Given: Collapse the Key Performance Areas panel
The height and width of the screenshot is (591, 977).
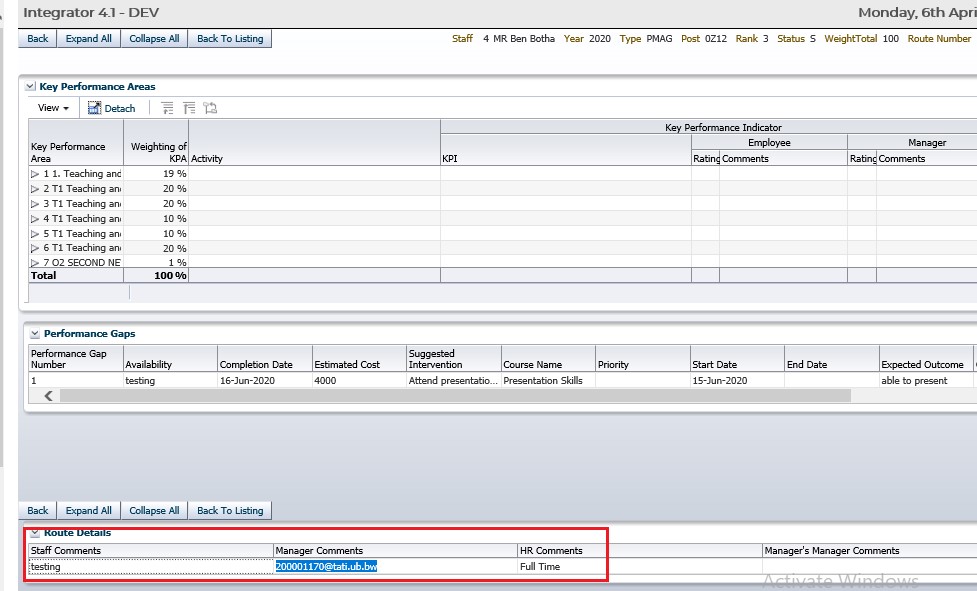Looking at the screenshot, I should 30,87.
